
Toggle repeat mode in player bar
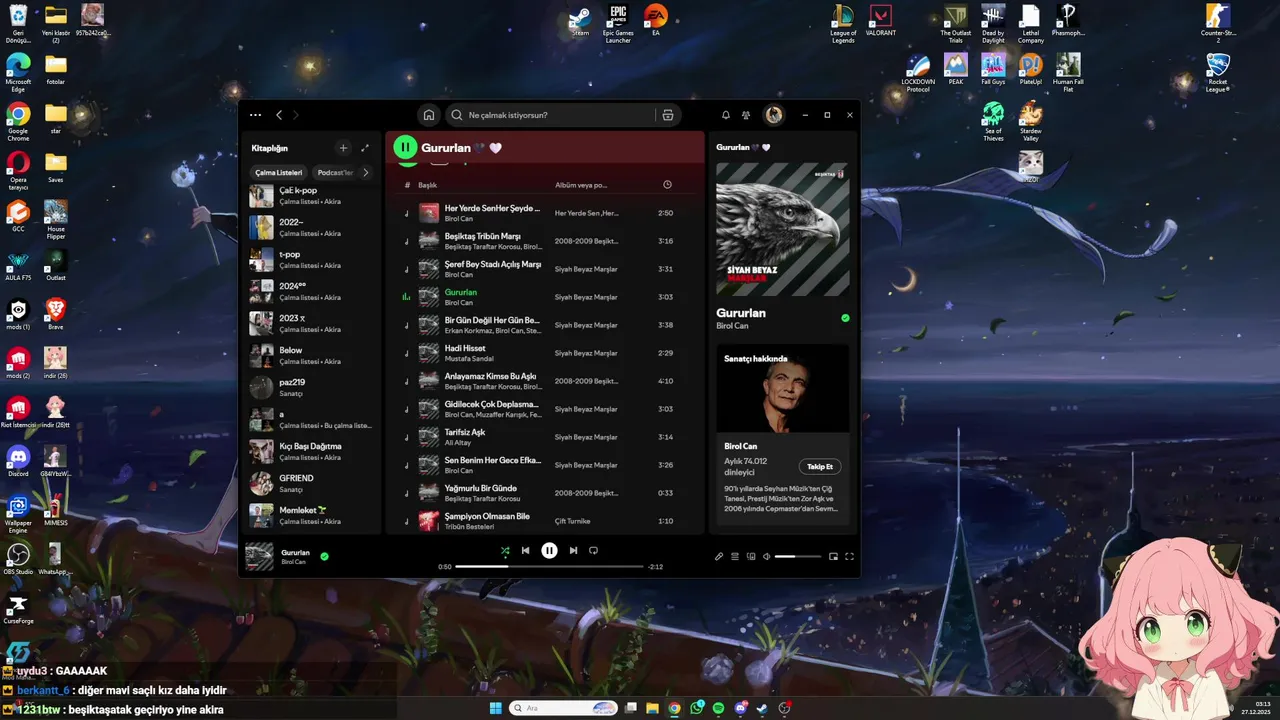pyautogui.click(x=593, y=550)
